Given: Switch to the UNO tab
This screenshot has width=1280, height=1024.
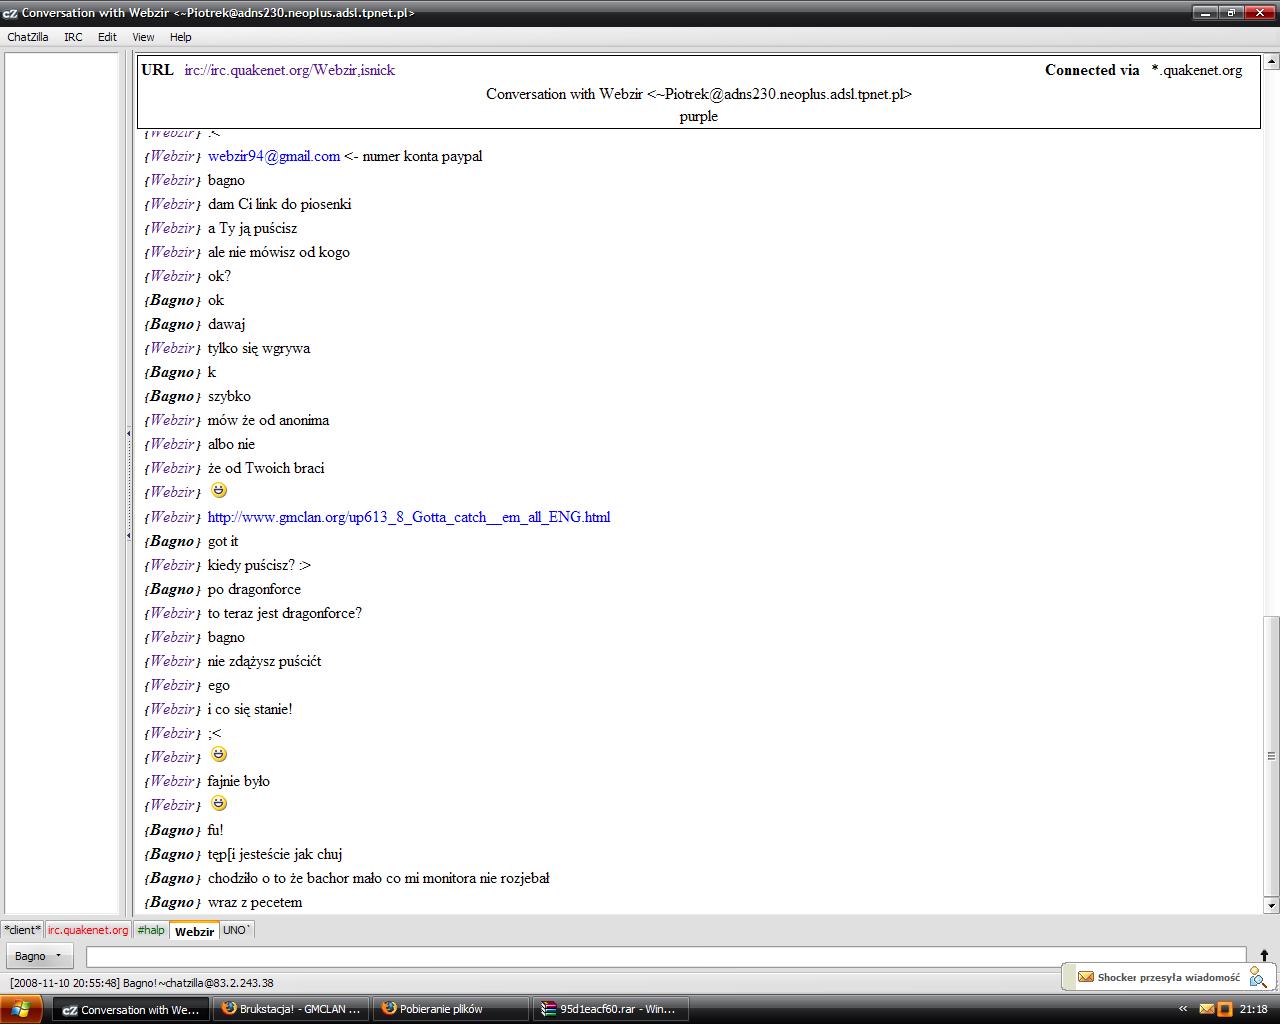Looking at the screenshot, I should point(236,930).
